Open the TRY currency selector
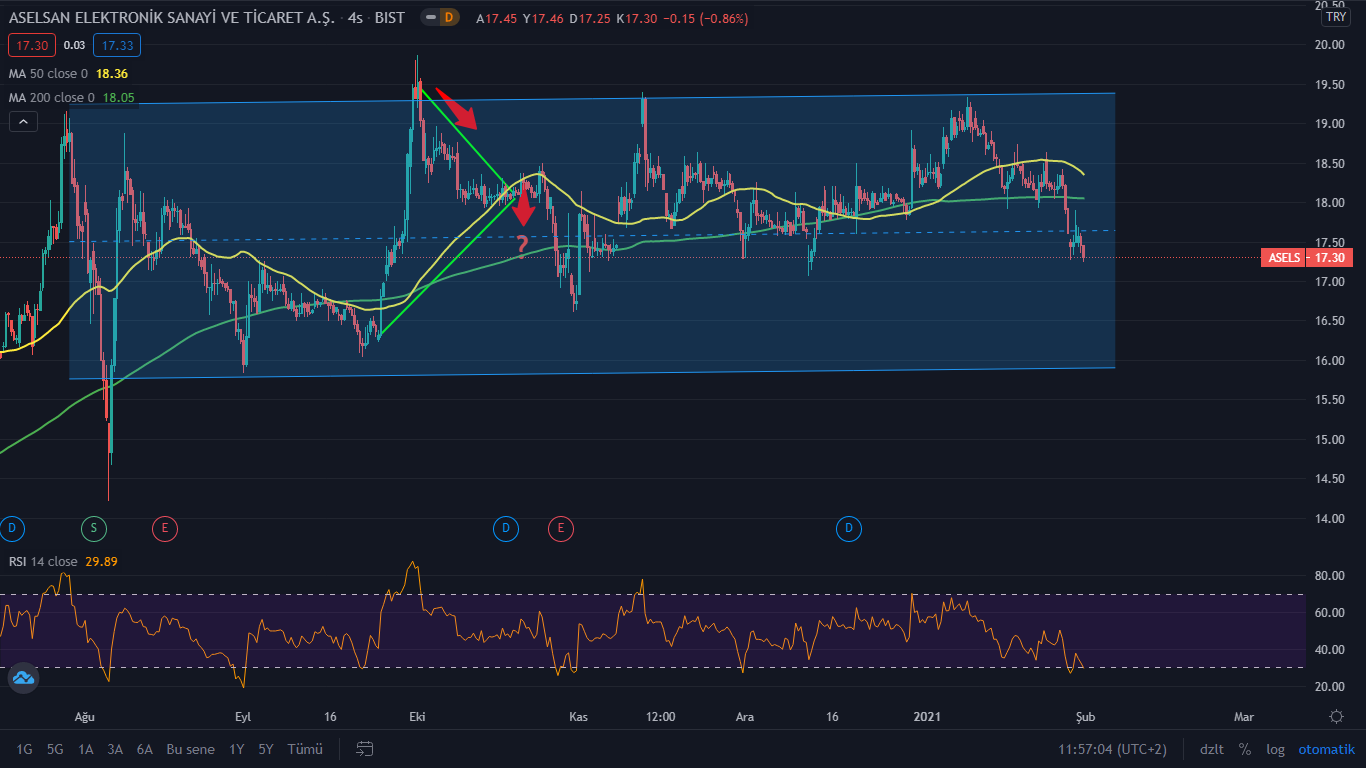 tap(1335, 17)
